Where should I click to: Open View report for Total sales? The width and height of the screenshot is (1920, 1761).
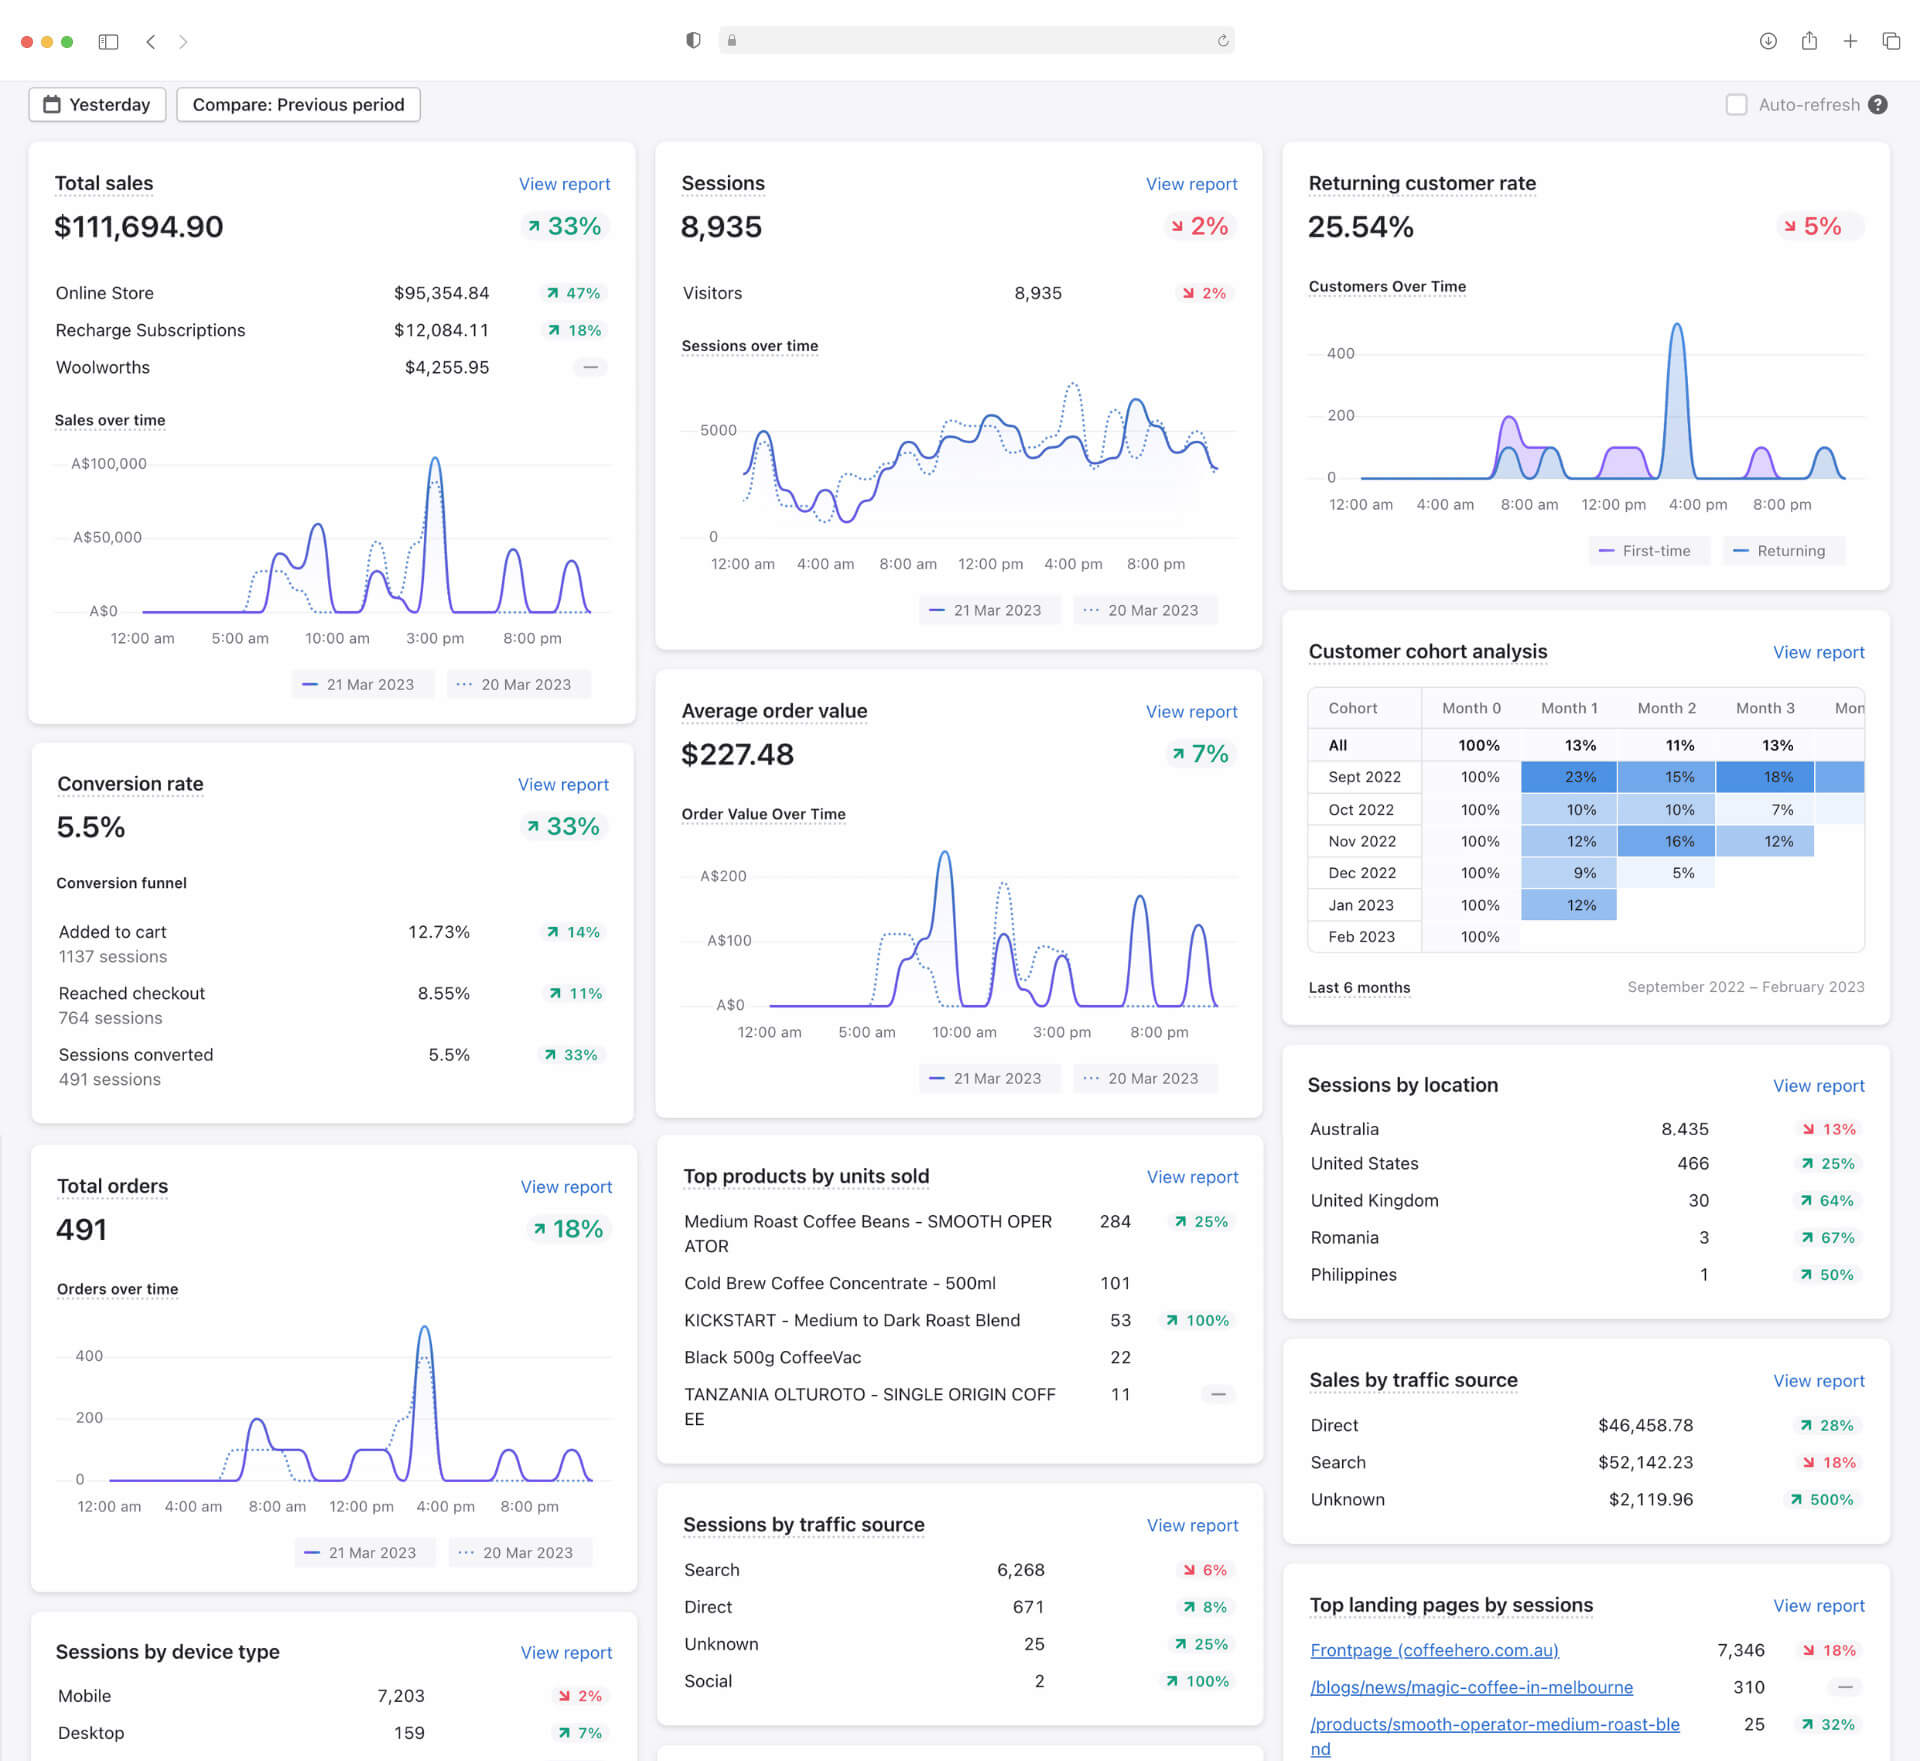coord(564,184)
